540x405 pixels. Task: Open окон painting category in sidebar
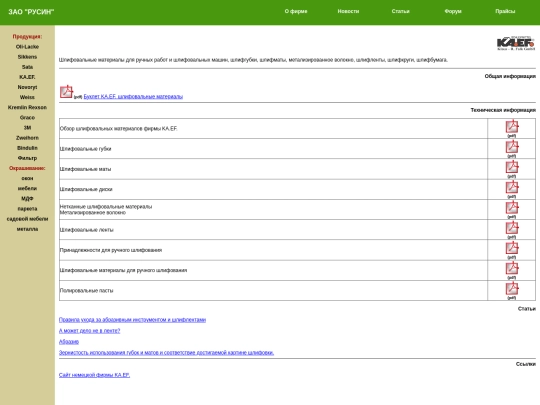pyautogui.click(x=27, y=178)
